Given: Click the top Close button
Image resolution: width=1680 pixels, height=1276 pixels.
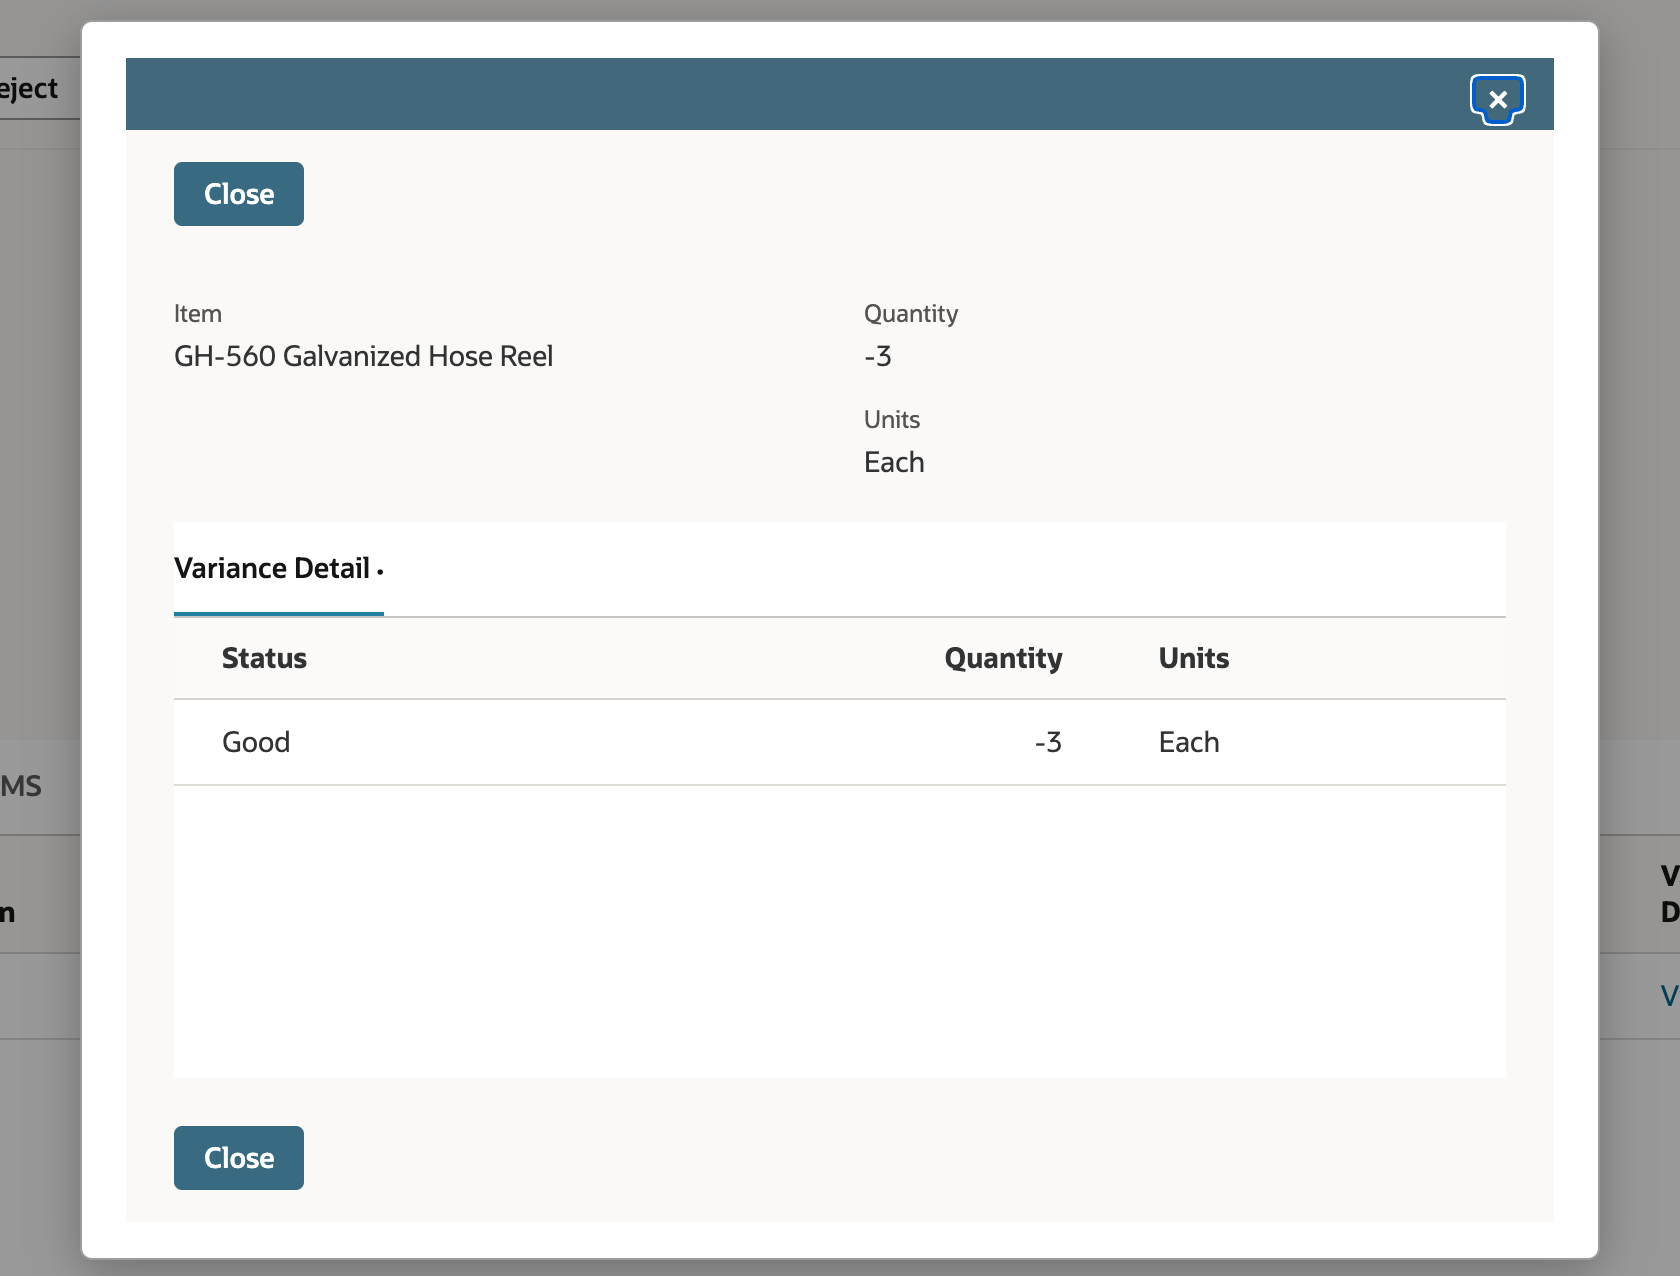Looking at the screenshot, I should [x=239, y=194].
